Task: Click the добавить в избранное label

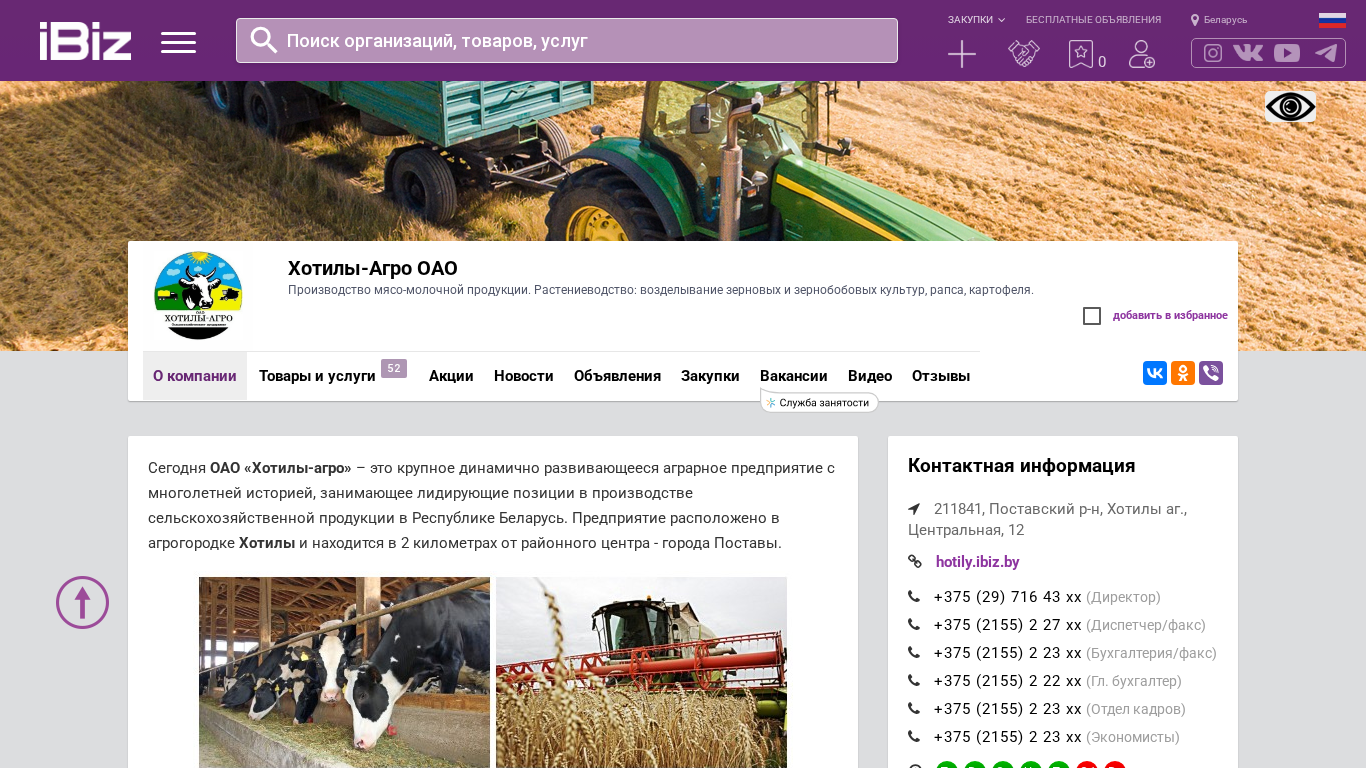Action: 1170,316
